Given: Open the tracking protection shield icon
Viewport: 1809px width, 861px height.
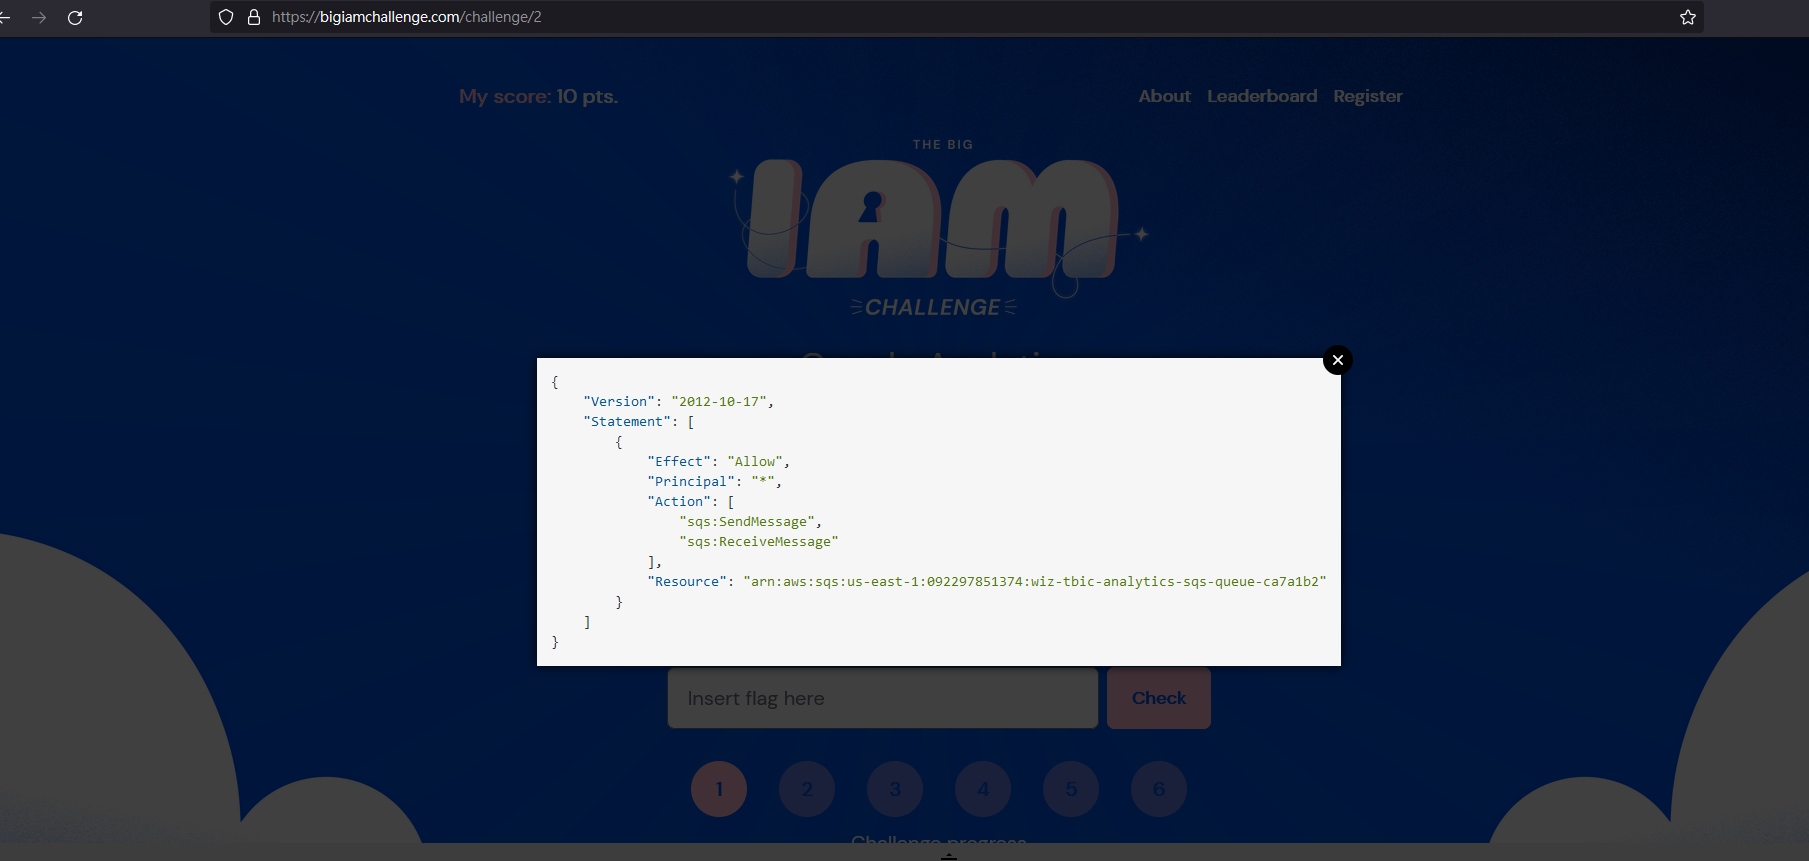Looking at the screenshot, I should coord(226,17).
